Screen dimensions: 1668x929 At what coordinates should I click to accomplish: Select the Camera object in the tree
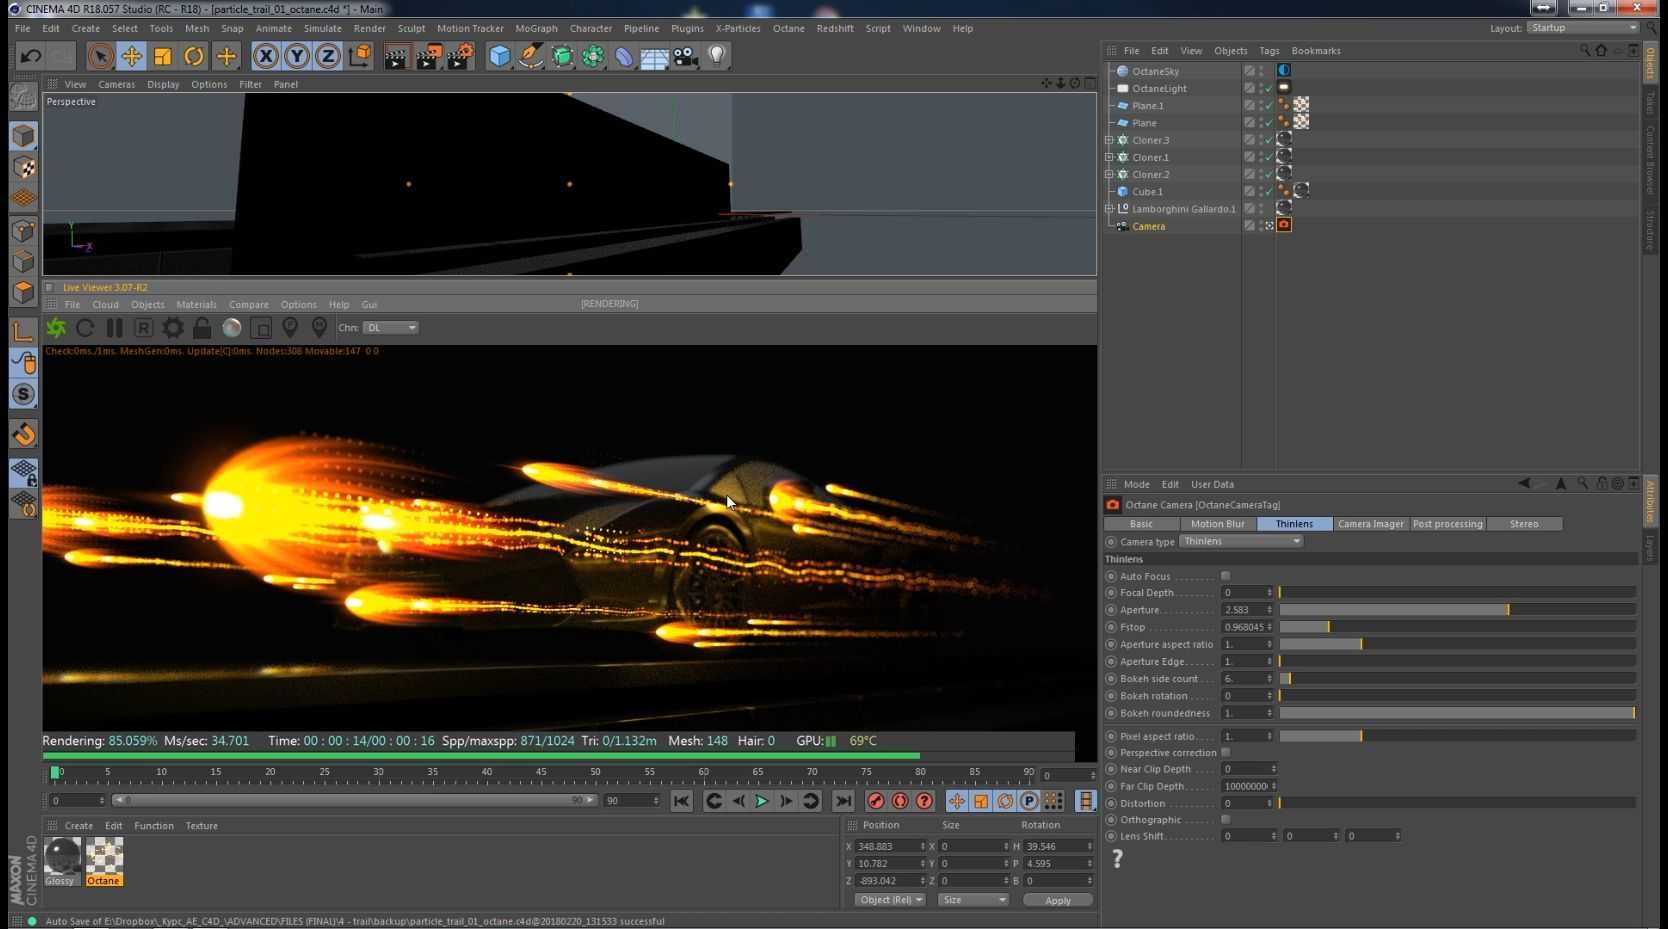[1148, 226]
